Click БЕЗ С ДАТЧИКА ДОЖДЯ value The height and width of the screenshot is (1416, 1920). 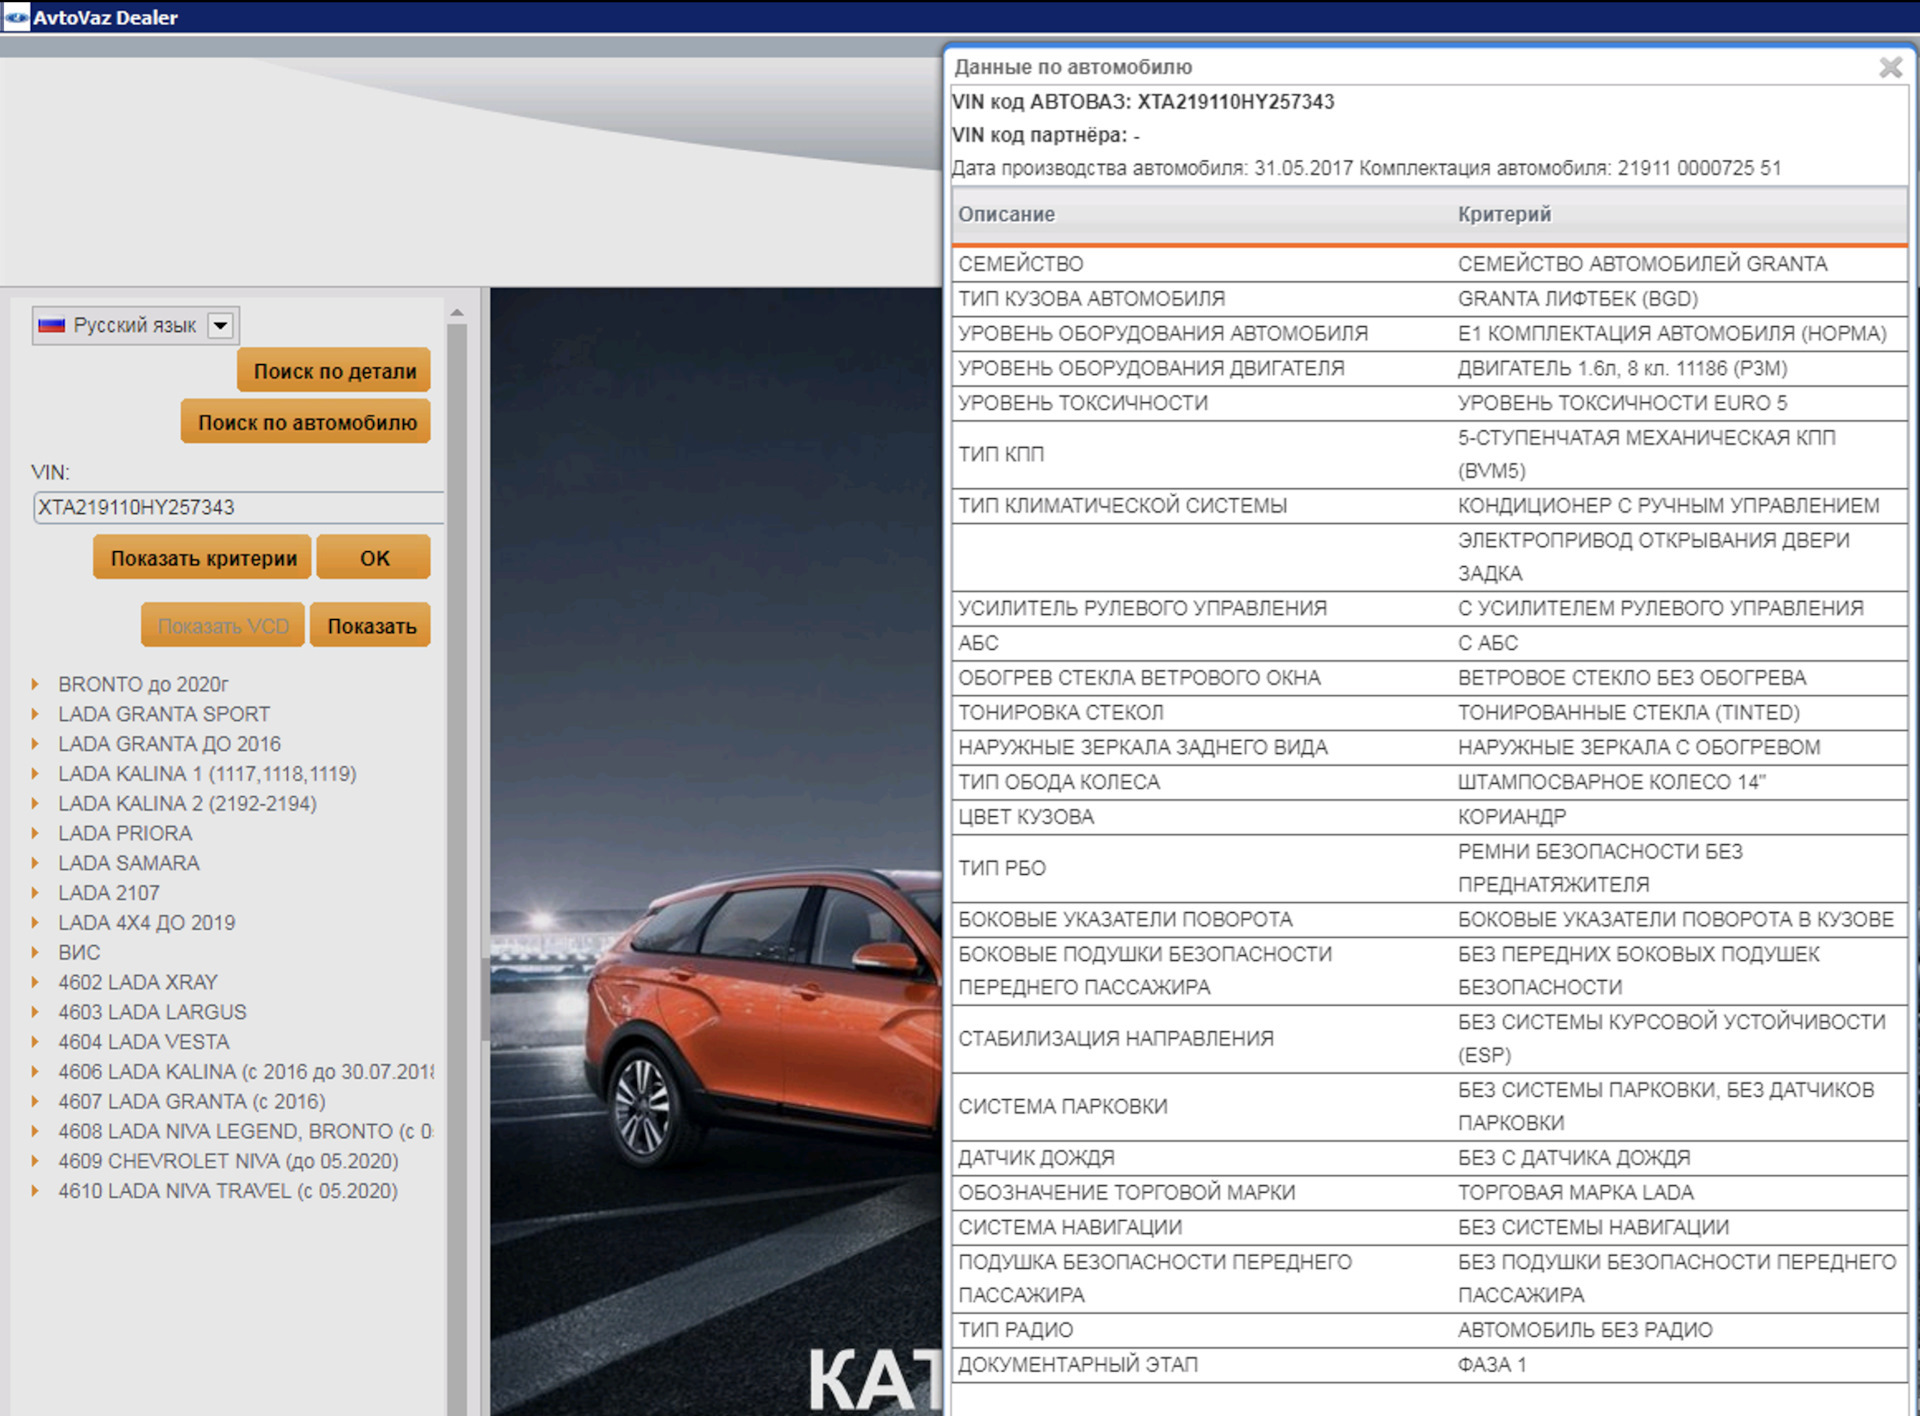tap(1574, 1158)
